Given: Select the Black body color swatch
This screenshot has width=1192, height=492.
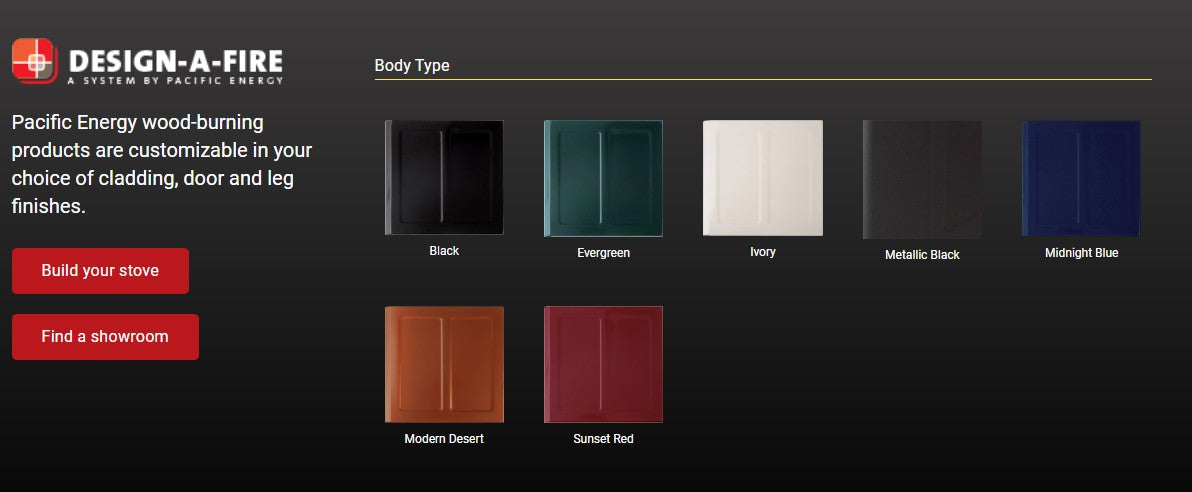Looking at the screenshot, I should click(x=444, y=177).
